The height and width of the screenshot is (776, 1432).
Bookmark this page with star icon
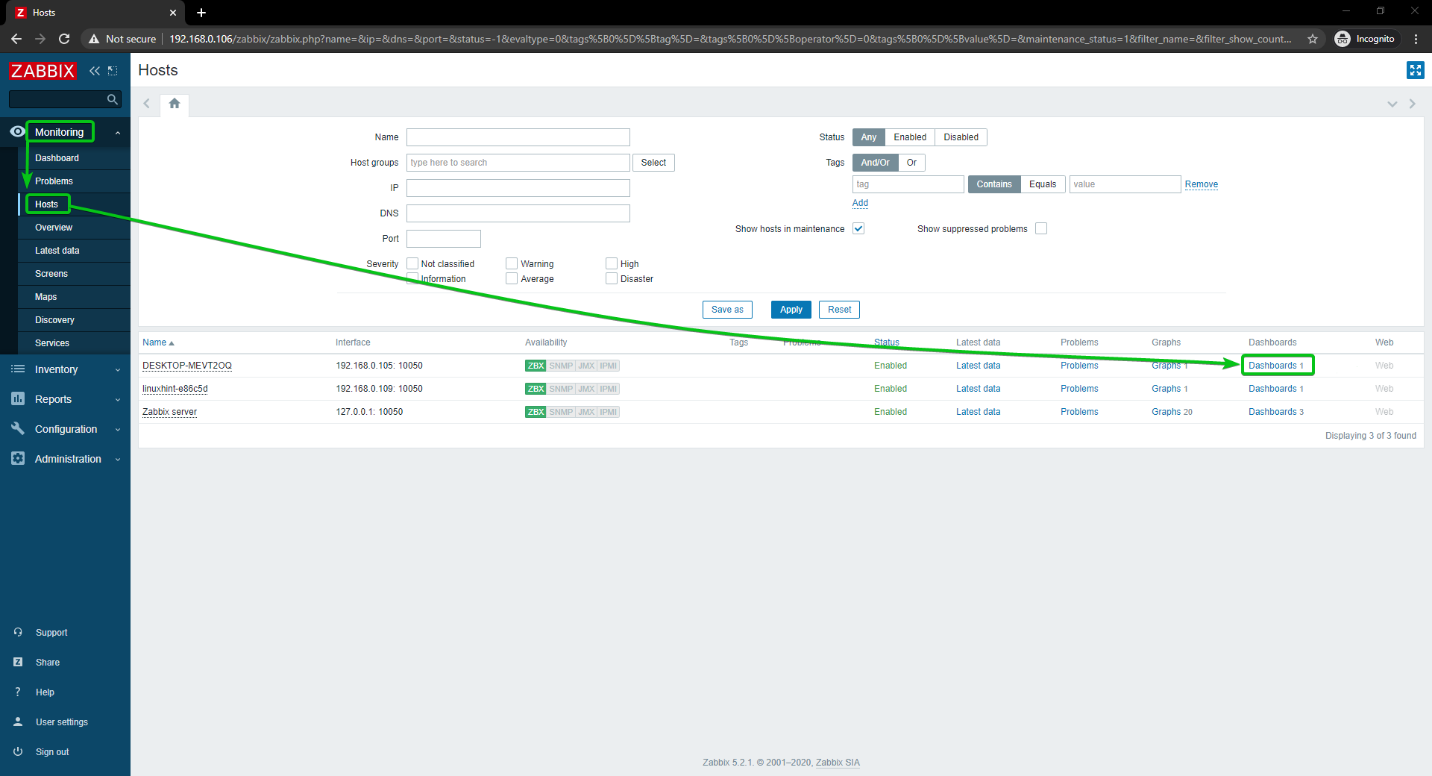1312,39
